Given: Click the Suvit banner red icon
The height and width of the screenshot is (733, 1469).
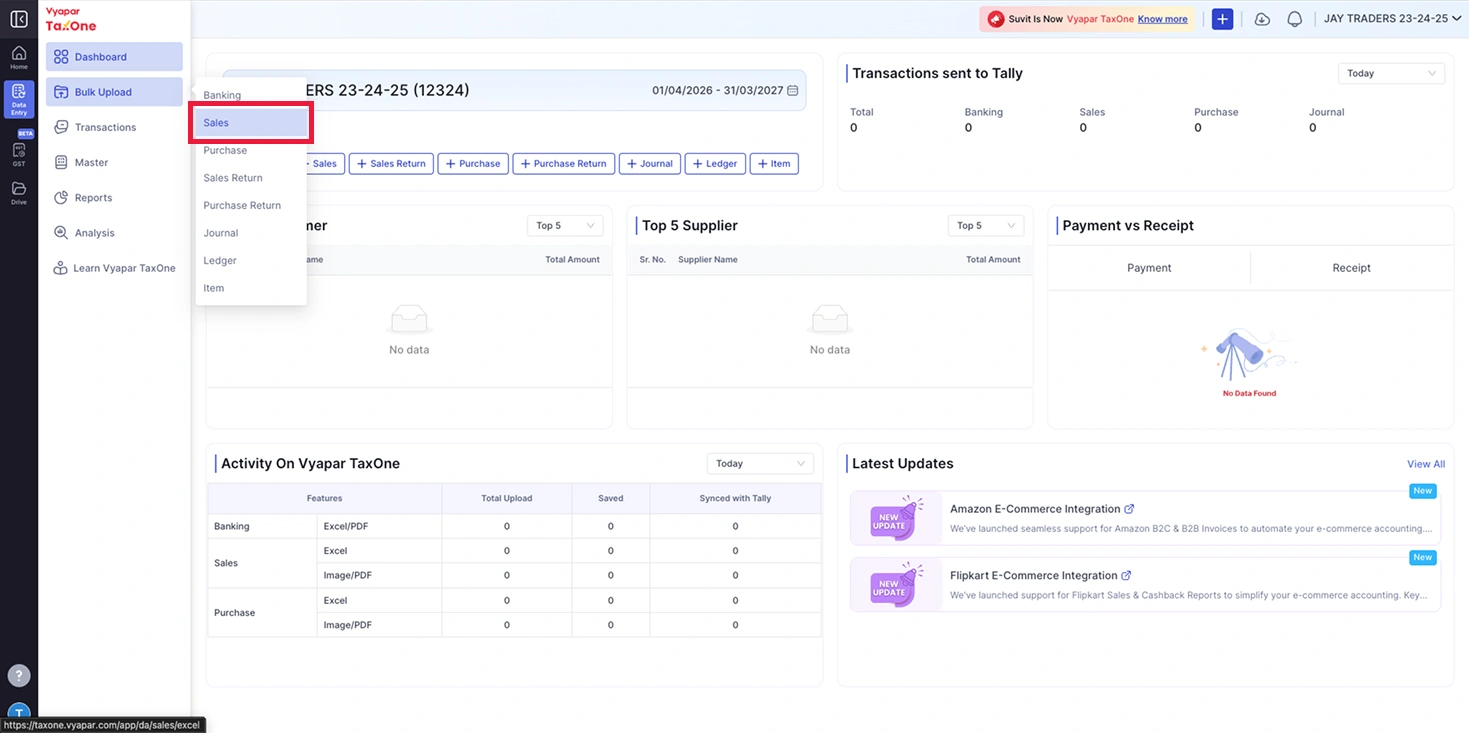Looking at the screenshot, I should pos(996,19).
